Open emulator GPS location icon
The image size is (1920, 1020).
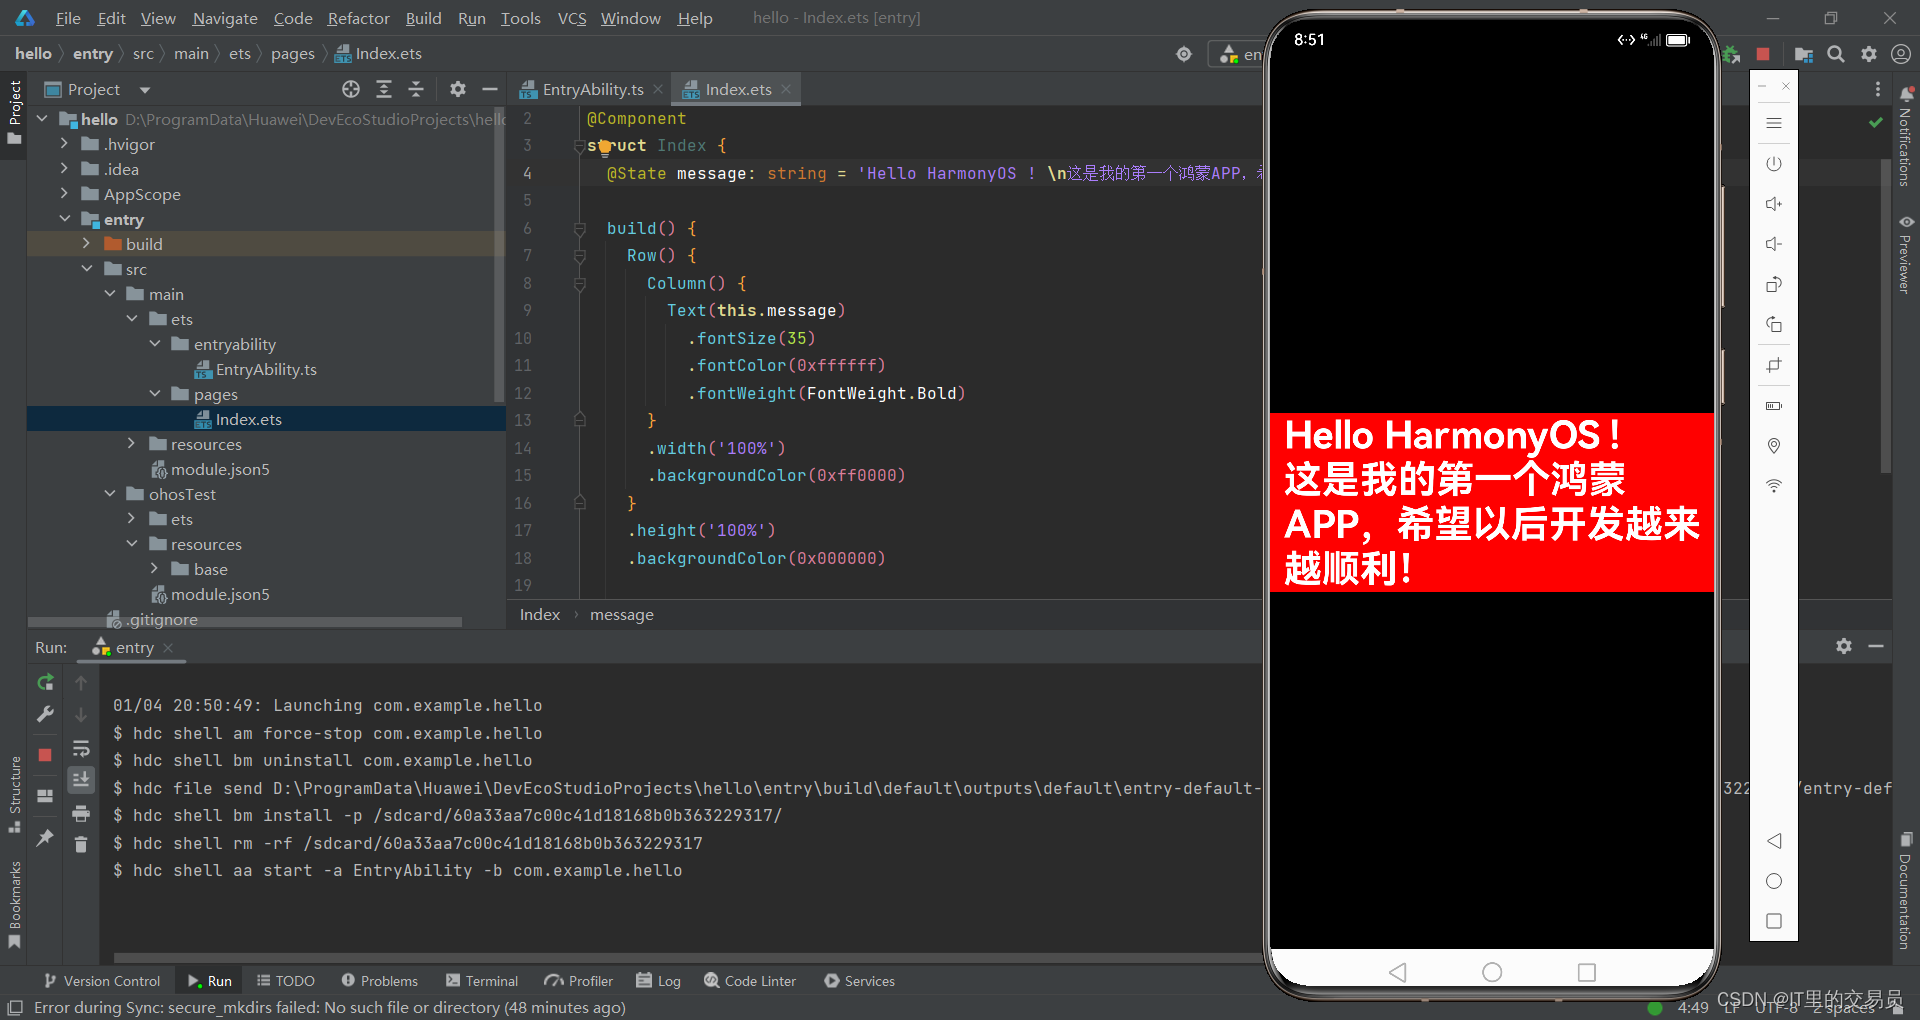[x=1774, y=445]
